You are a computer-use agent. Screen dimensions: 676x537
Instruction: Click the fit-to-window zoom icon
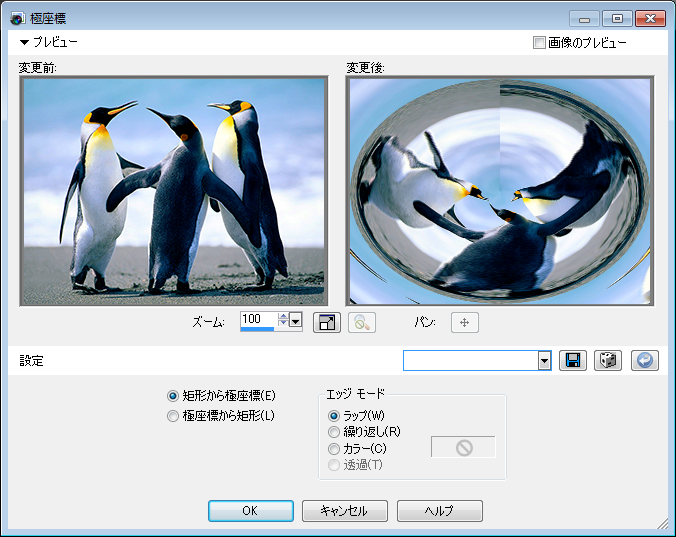[327, 322]
